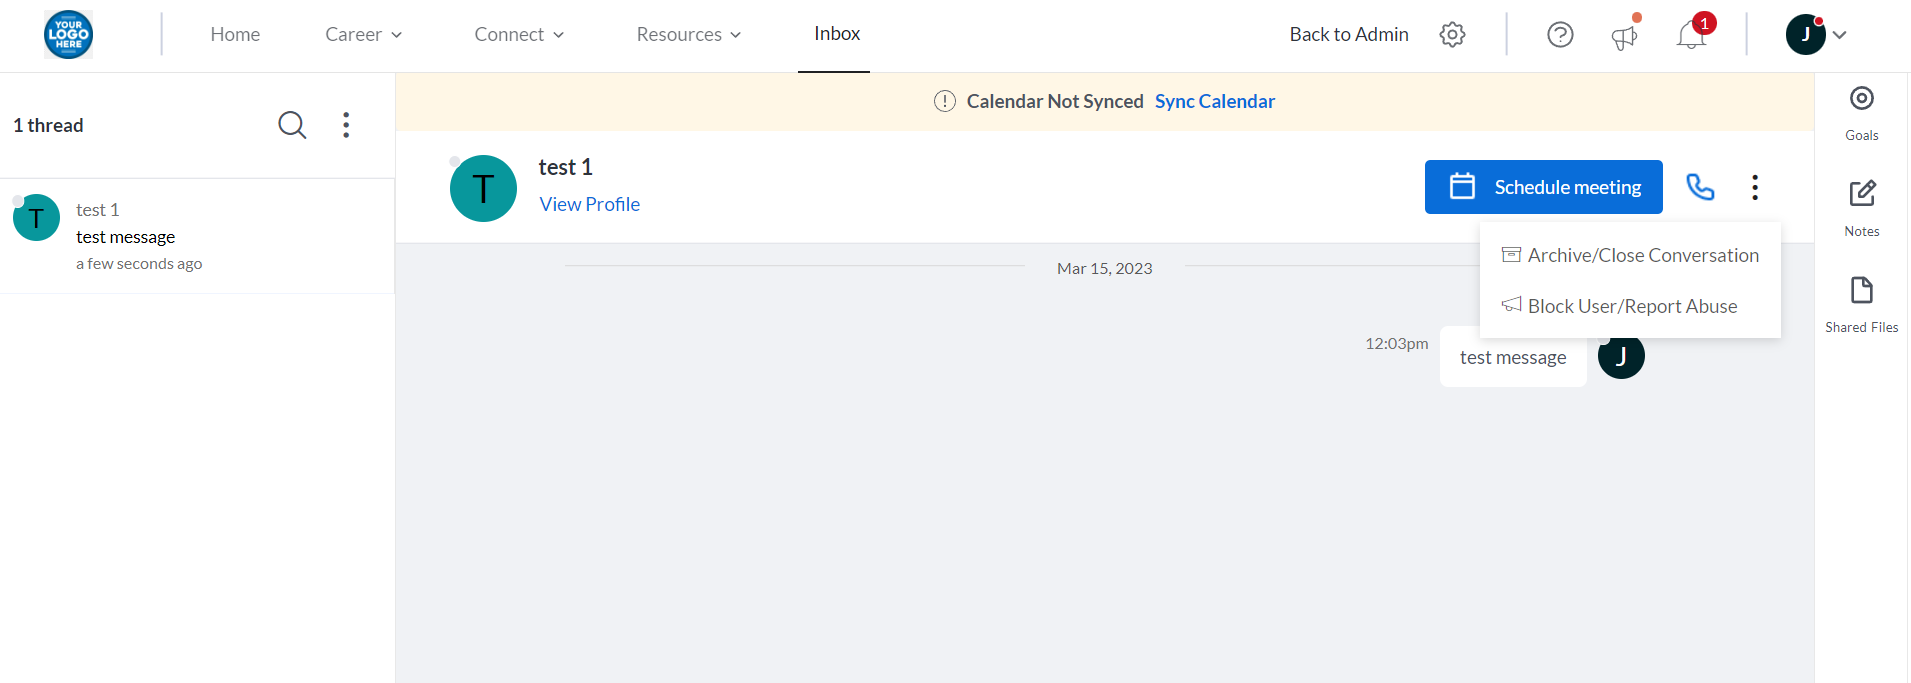Click sender avatar J beside message

tap(1621, 356)
